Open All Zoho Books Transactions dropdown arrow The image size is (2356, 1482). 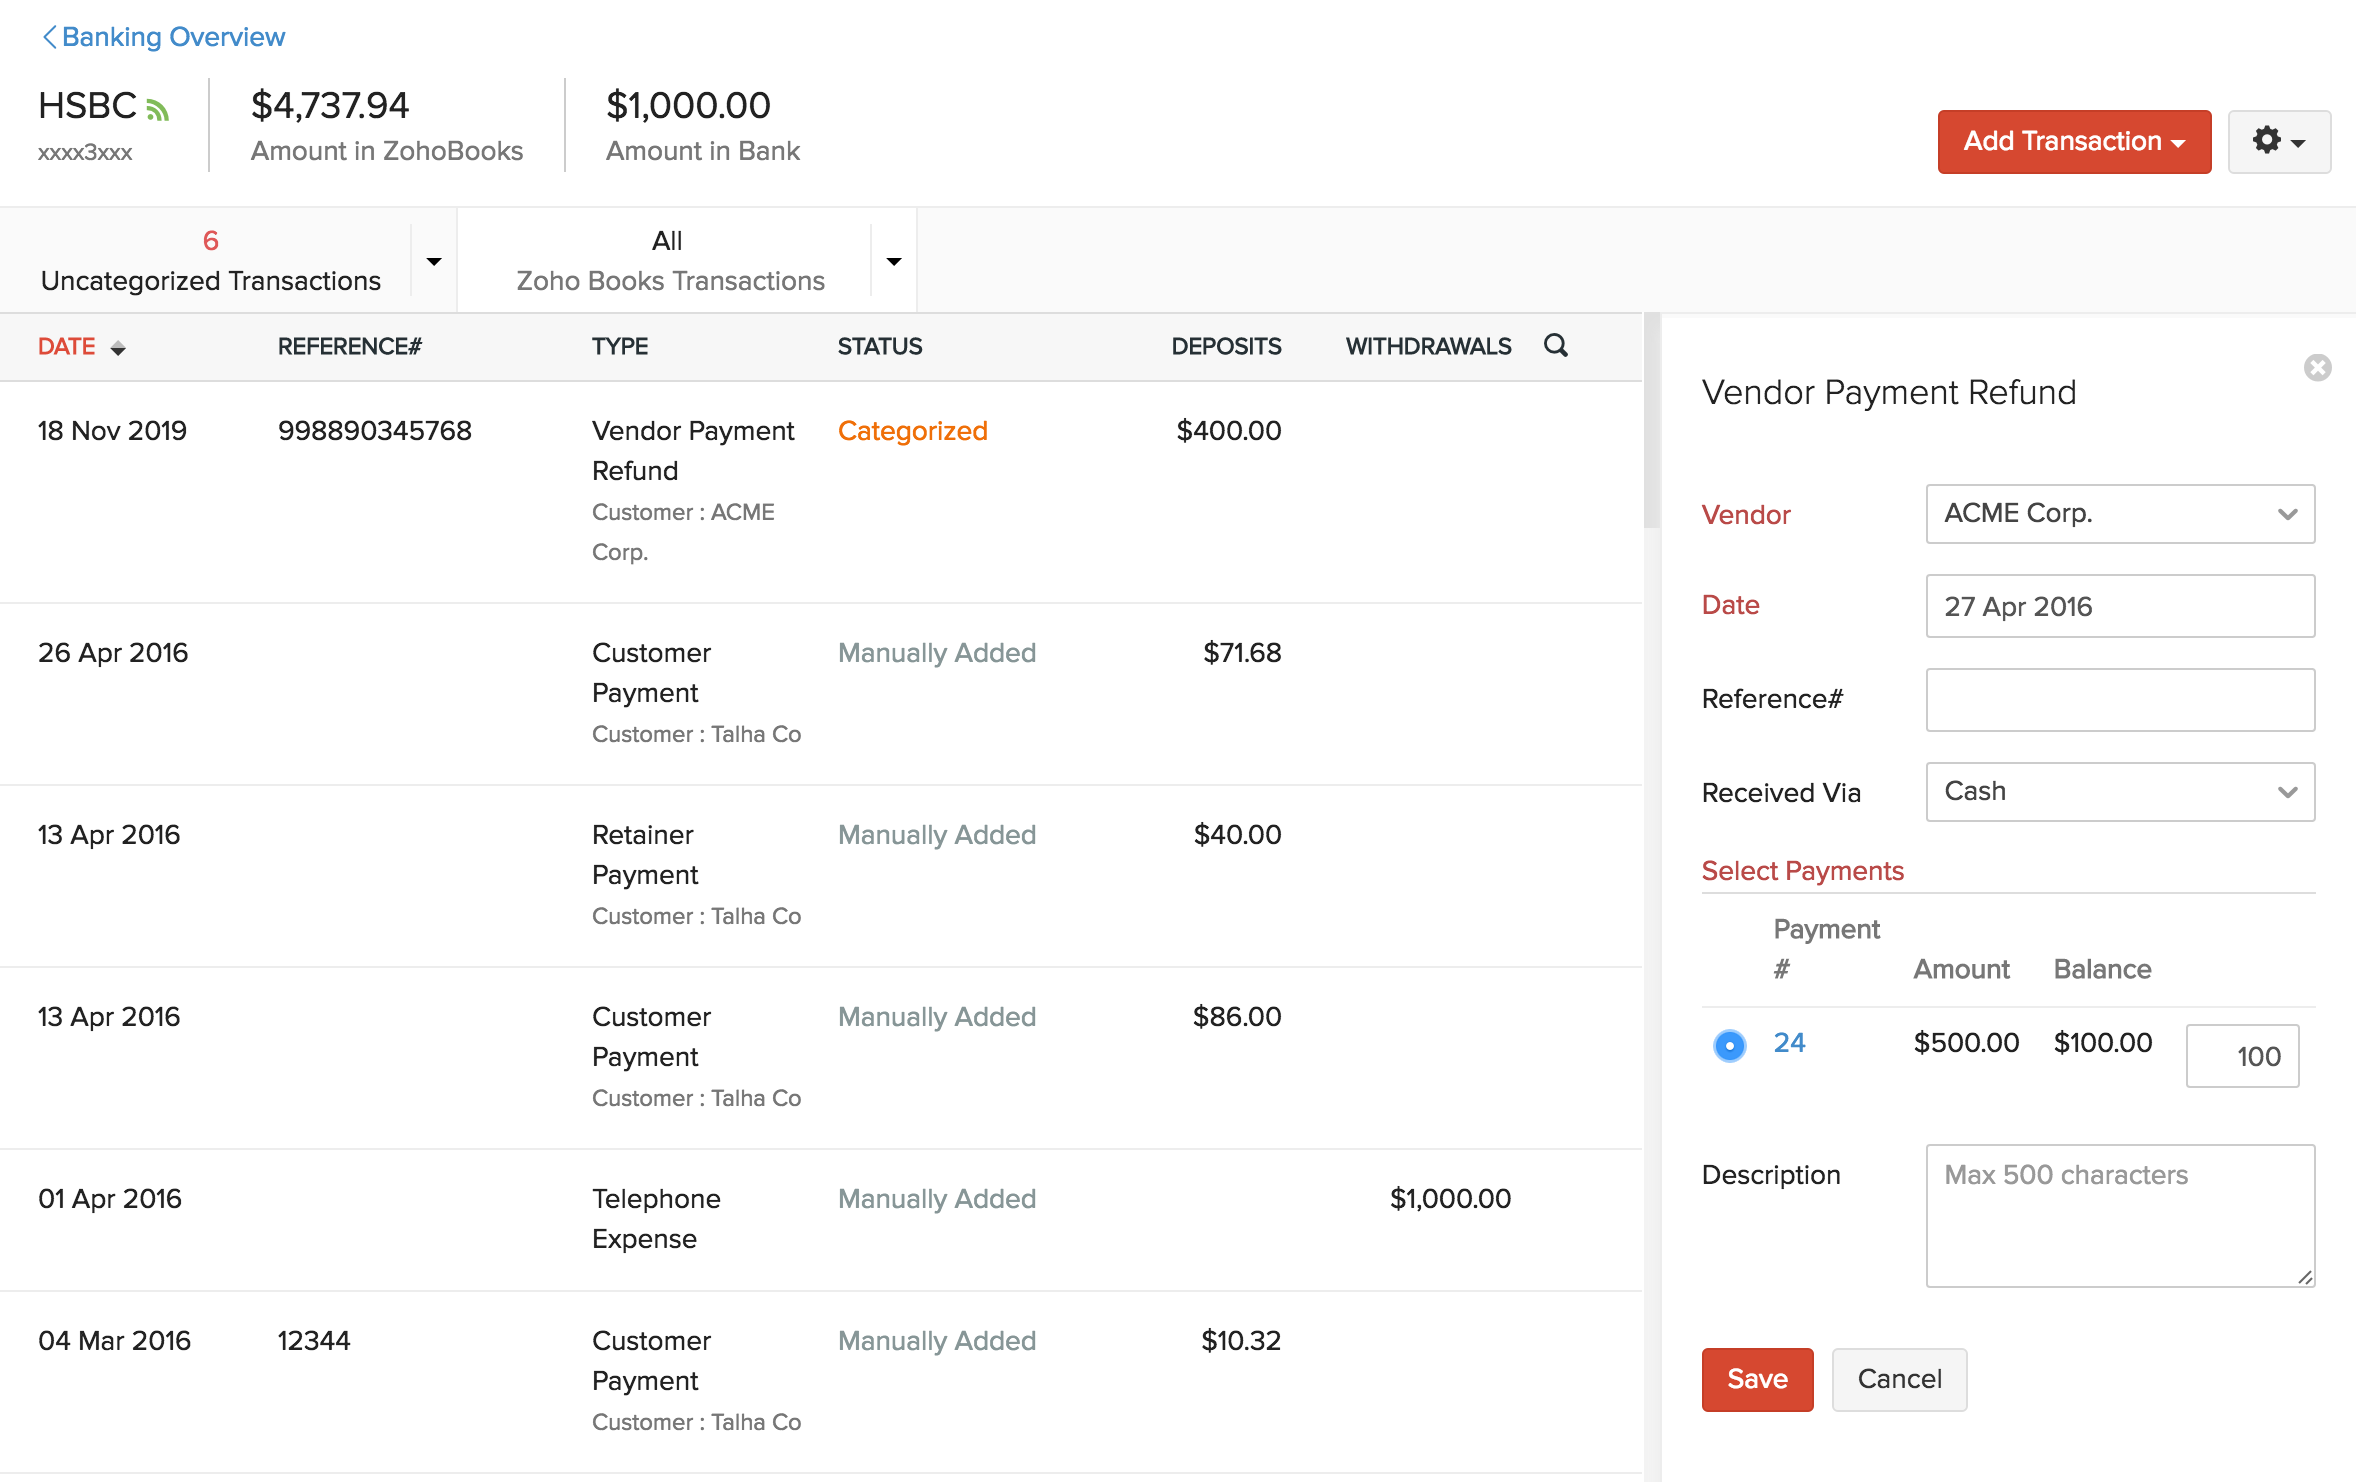coord(894,261)
